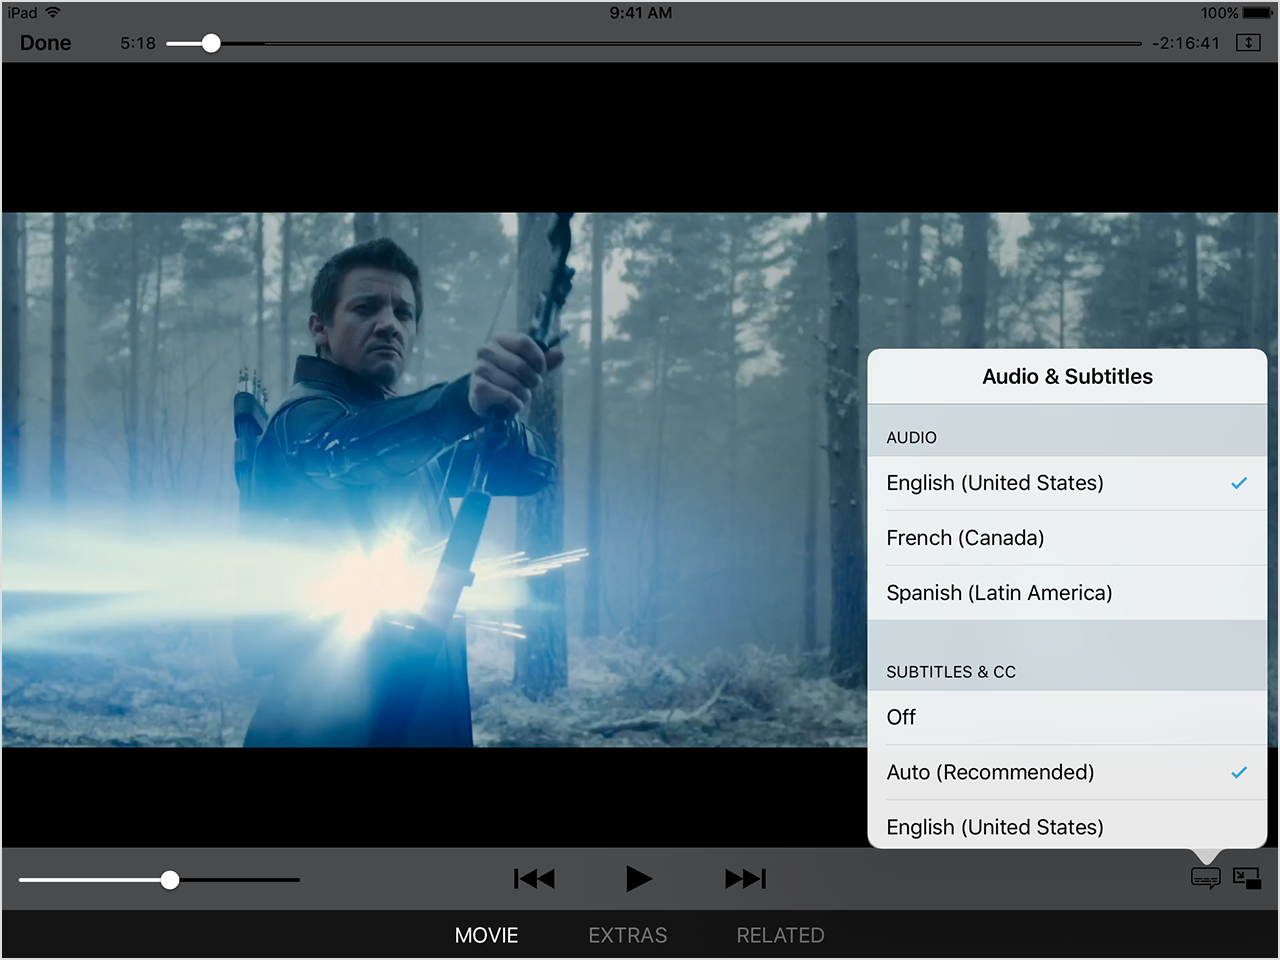1280x960 pixels.
Task: Turn subtitles Off
Action: click(x=1067, y=717)
